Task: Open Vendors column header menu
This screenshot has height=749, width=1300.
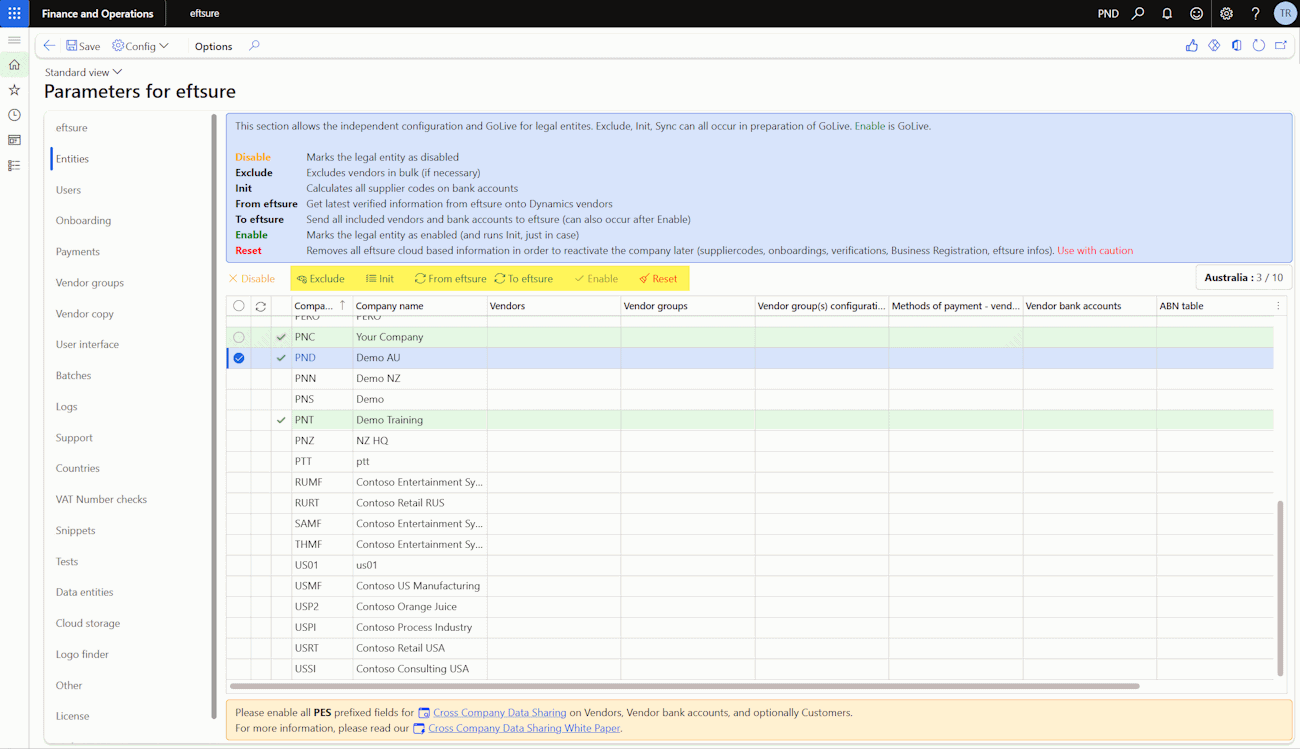Action: coord(554,306)
